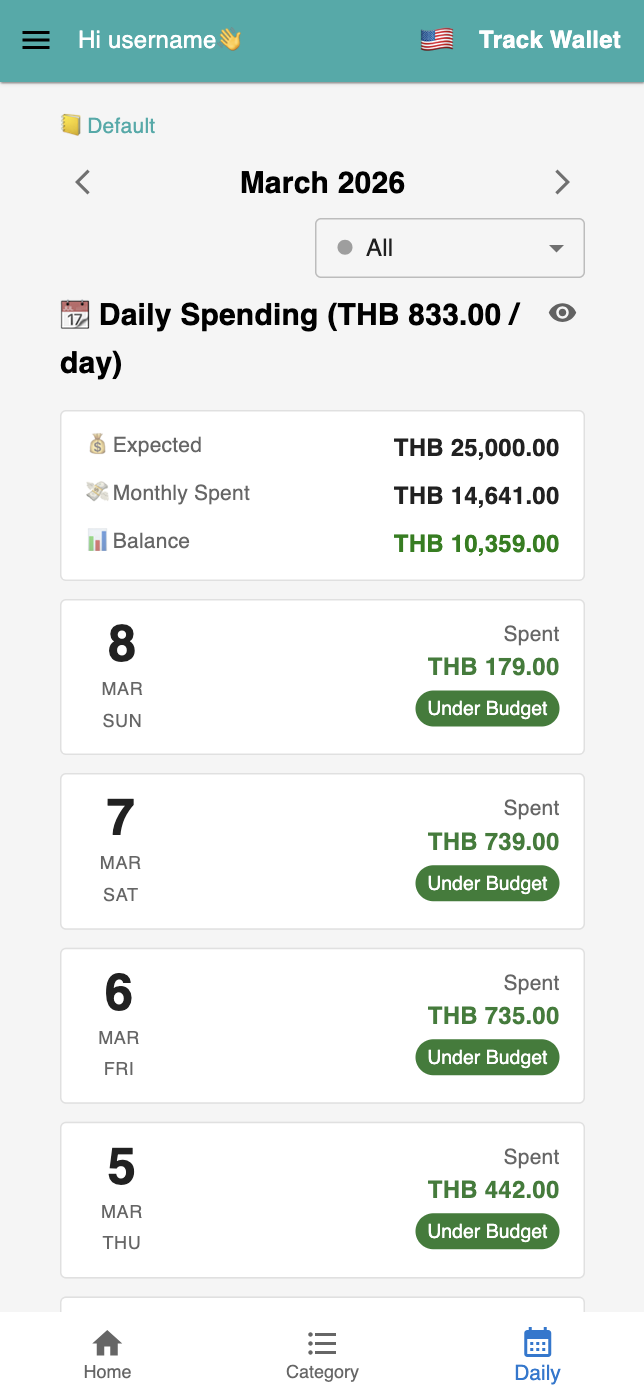Toggle amount visibility with the eye icon

pos(562,314)
